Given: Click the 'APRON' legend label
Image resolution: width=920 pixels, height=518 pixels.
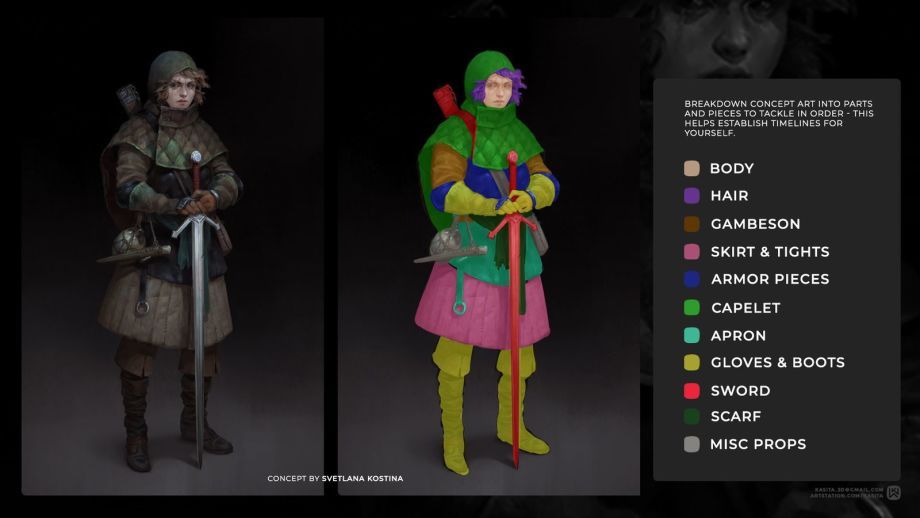Looking at the screenshot, I should 738,336.
